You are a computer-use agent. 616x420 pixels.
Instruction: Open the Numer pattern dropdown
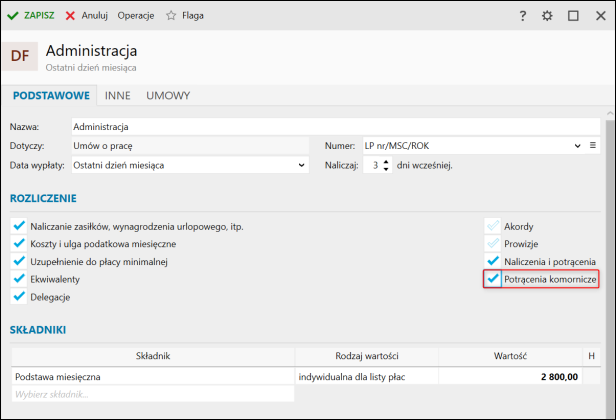coord(577,146)
